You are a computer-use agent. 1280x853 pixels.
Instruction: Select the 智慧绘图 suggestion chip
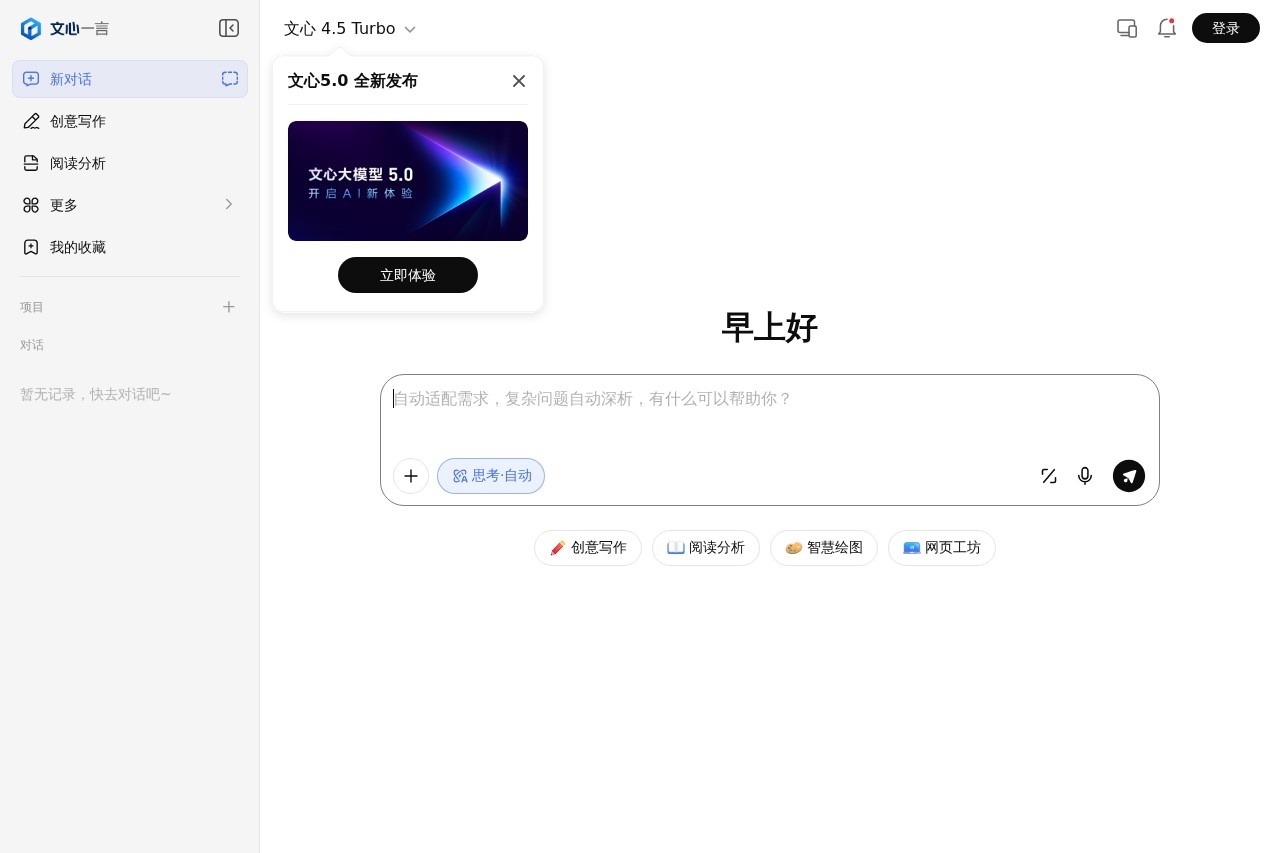pyautogui.click(x=824, y=548)
